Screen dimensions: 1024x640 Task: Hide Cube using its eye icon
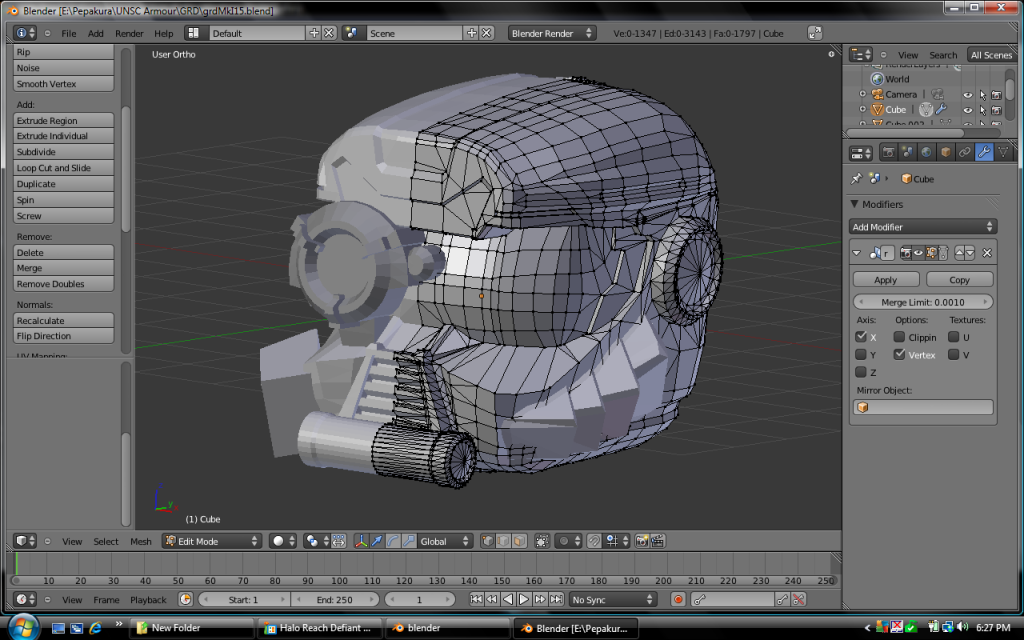968,110
